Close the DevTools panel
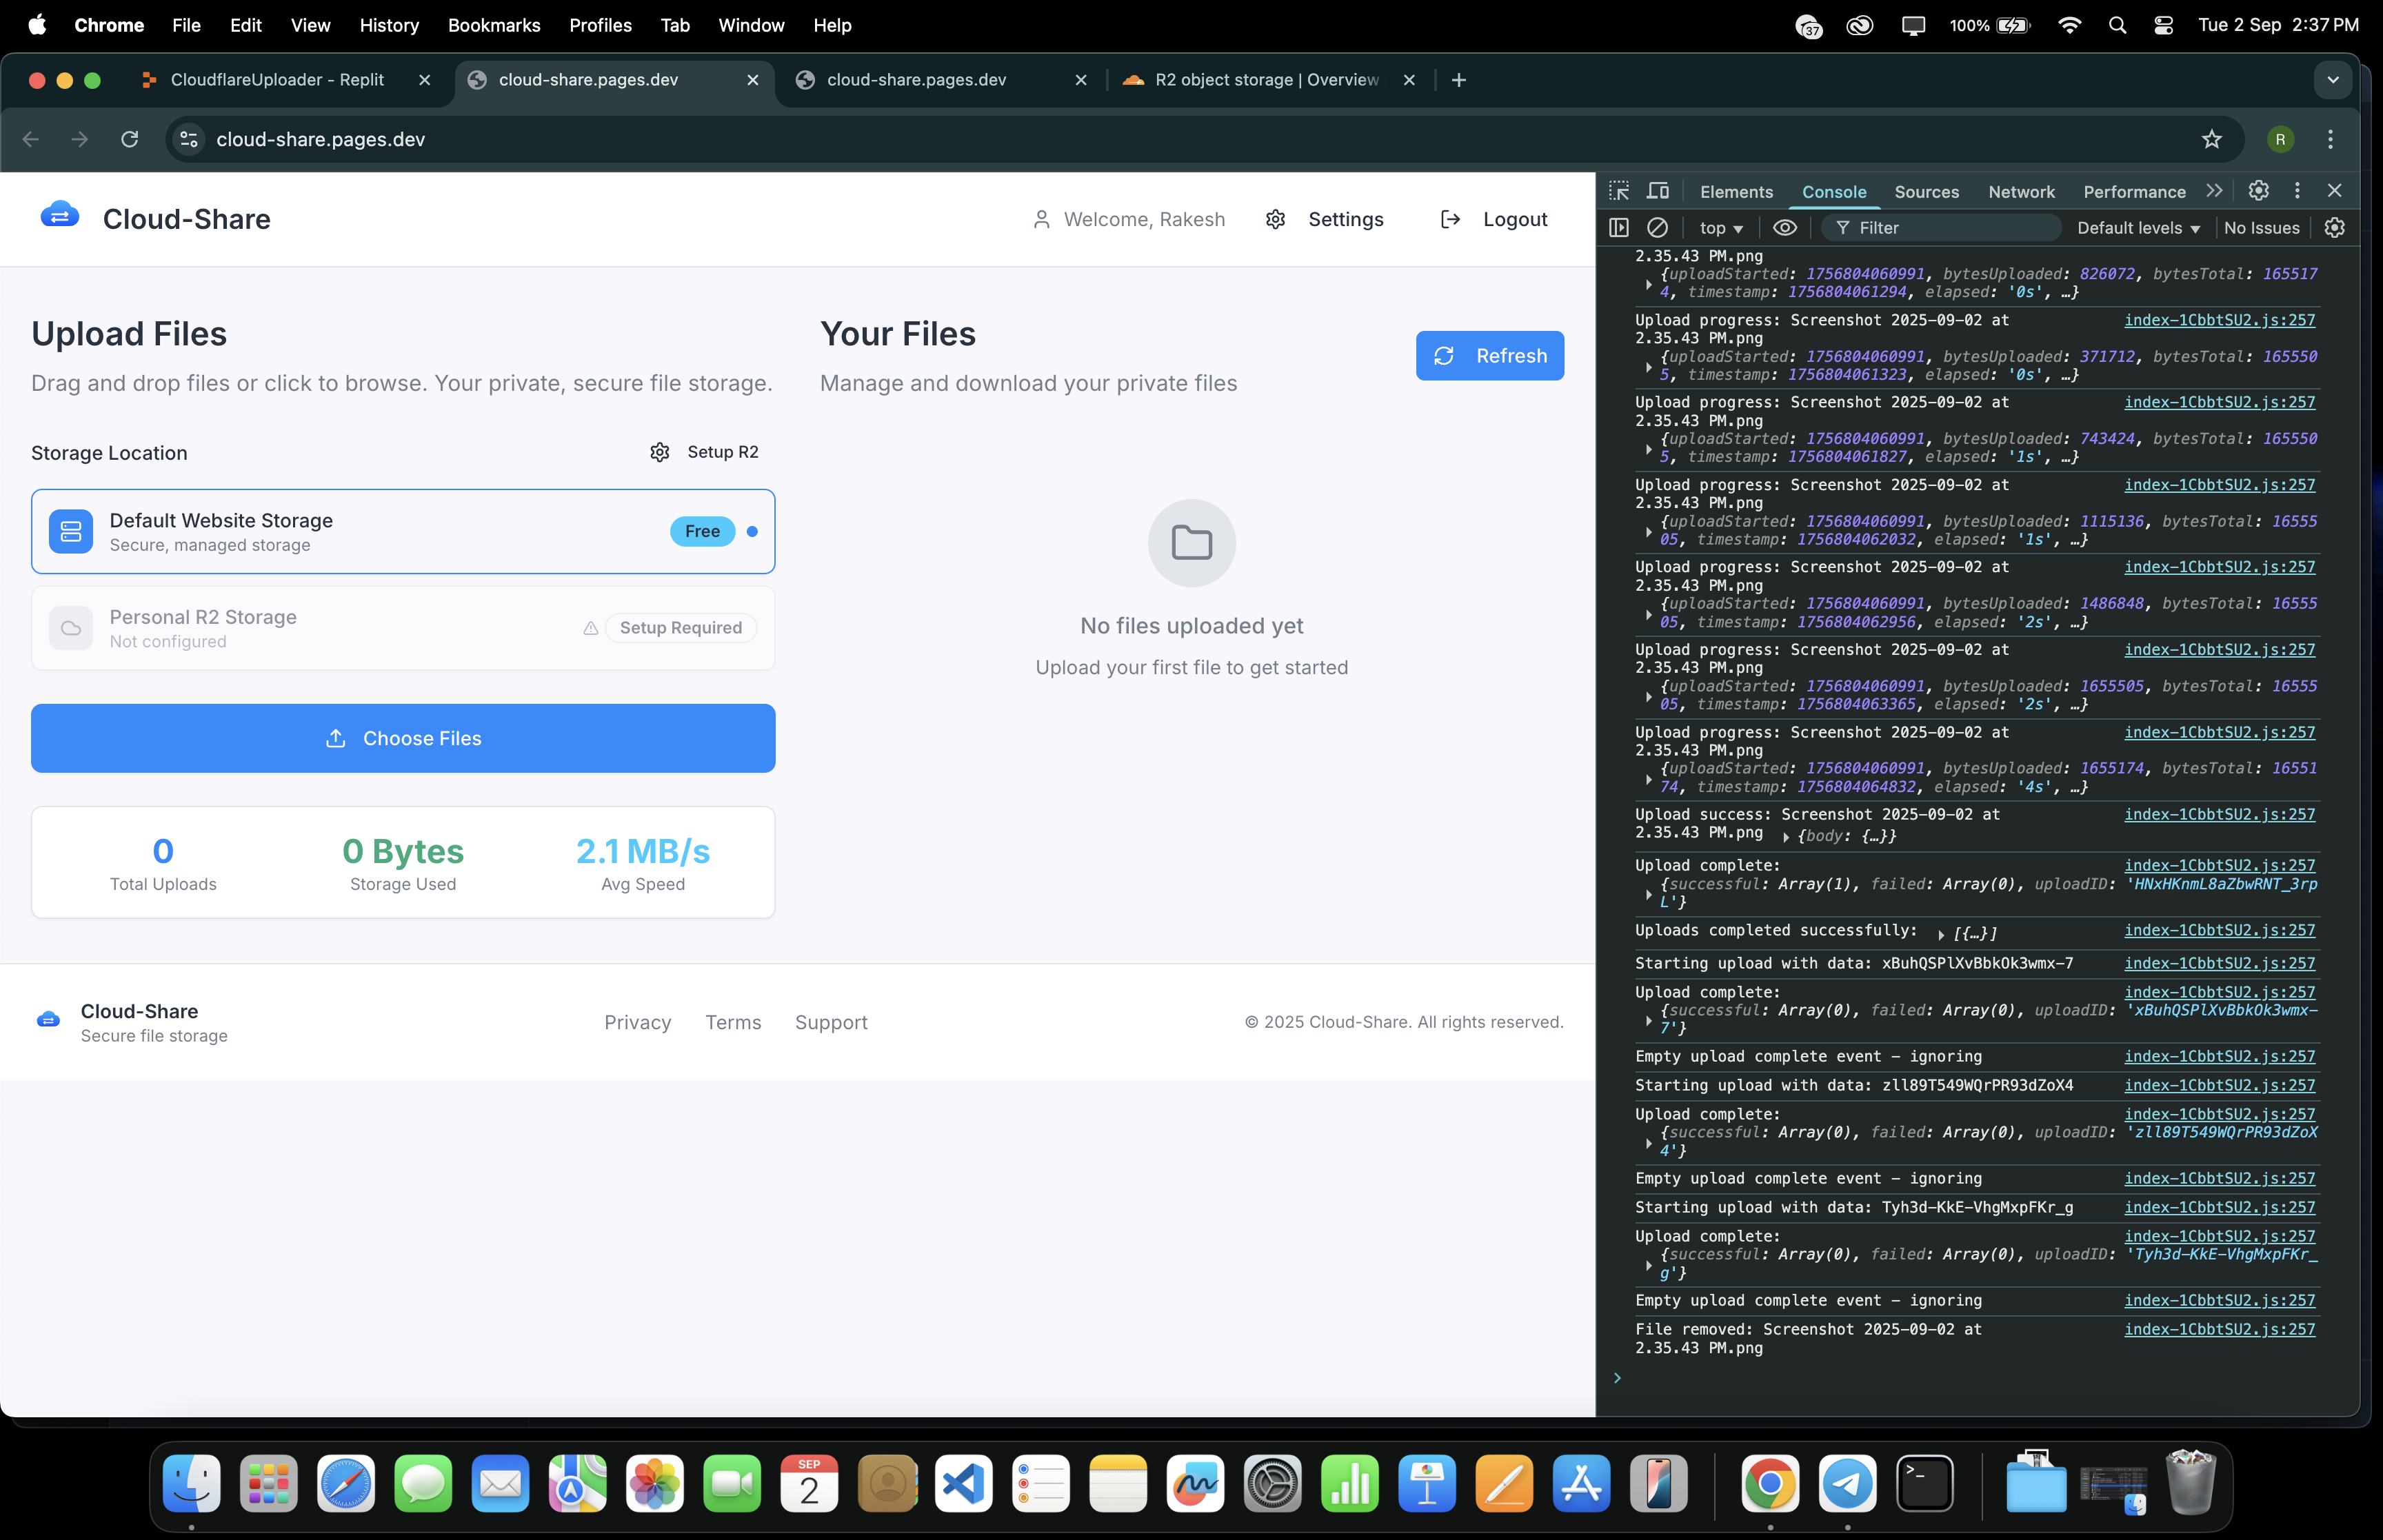This screenshot has width=2383, height=1540. click(x=2335, y=191)
